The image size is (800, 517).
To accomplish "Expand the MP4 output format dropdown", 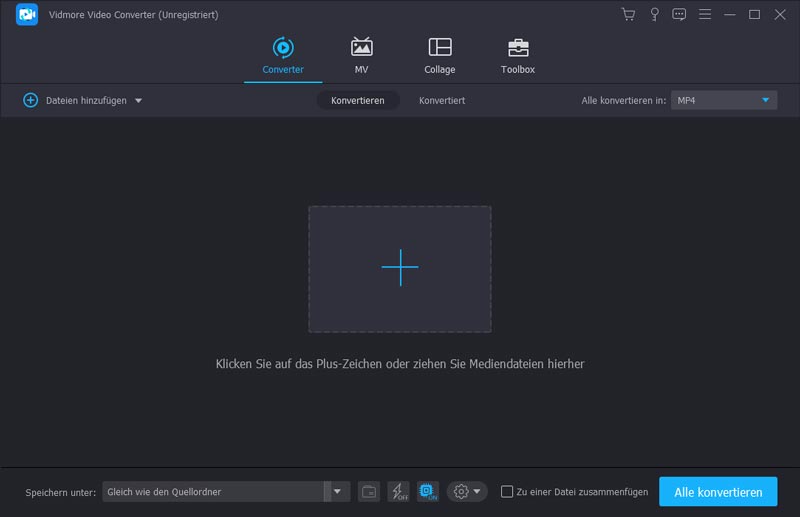I will click(766, 100).
